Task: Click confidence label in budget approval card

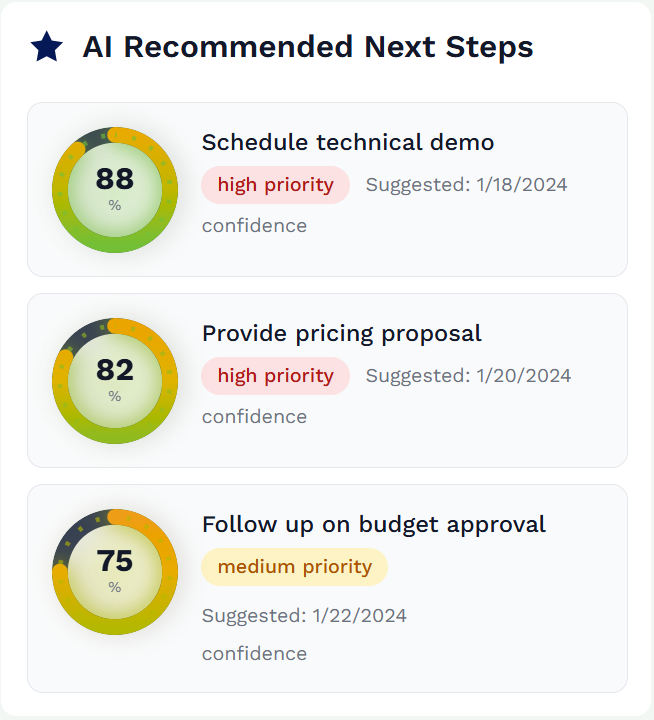Action: (x=254, y=654)
